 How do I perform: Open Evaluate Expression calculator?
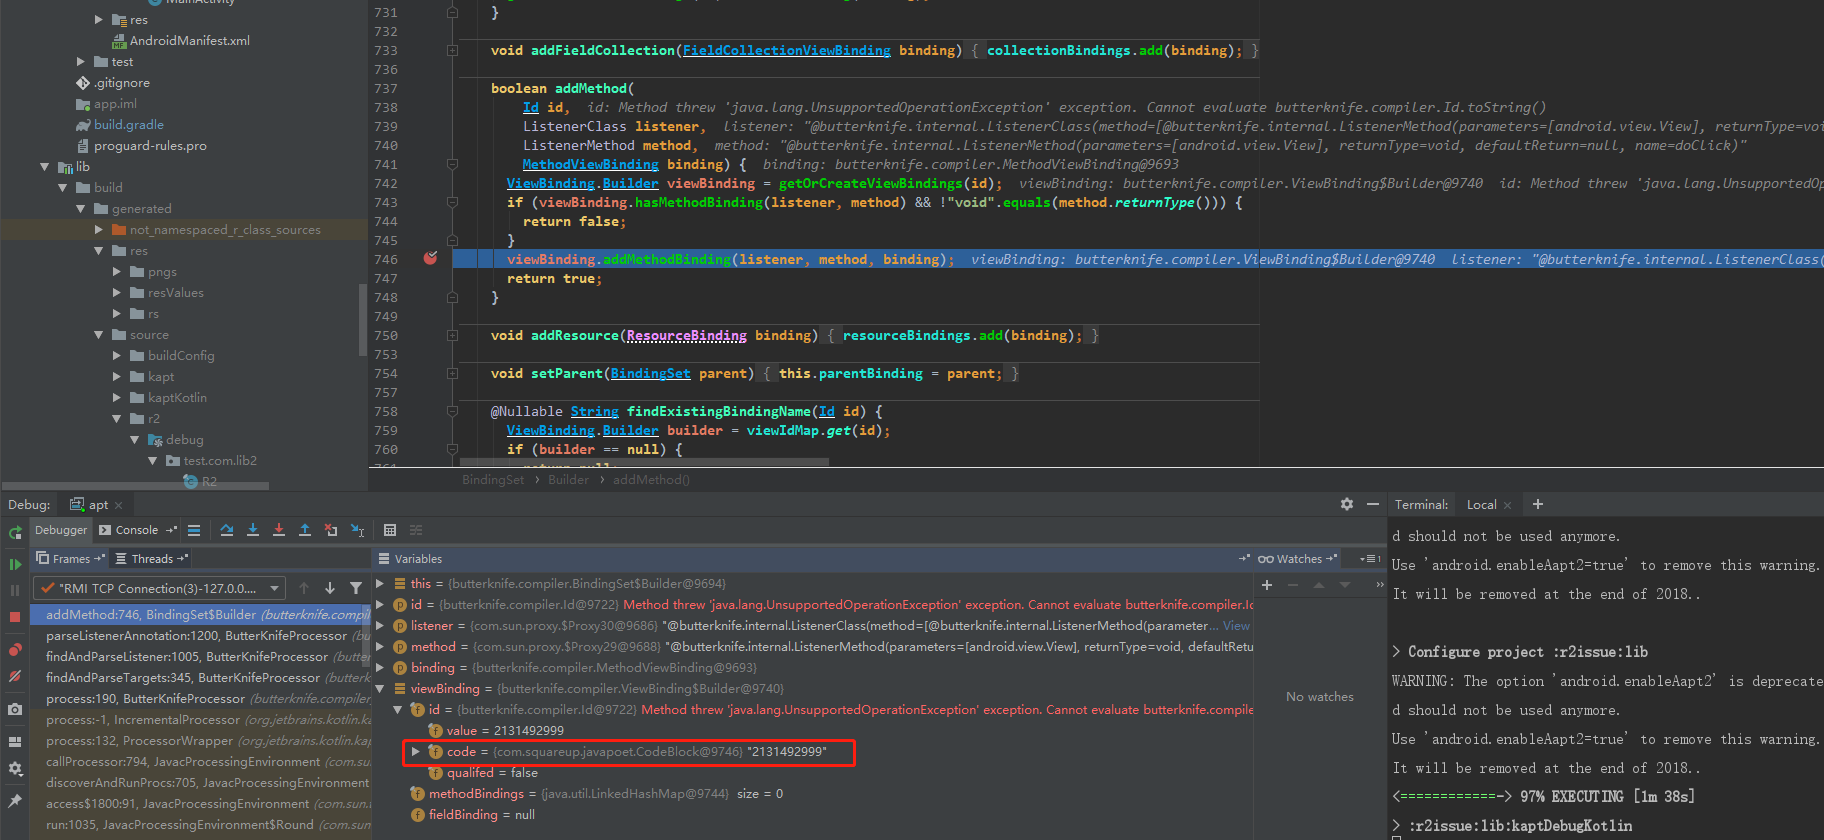click(390, 530)
